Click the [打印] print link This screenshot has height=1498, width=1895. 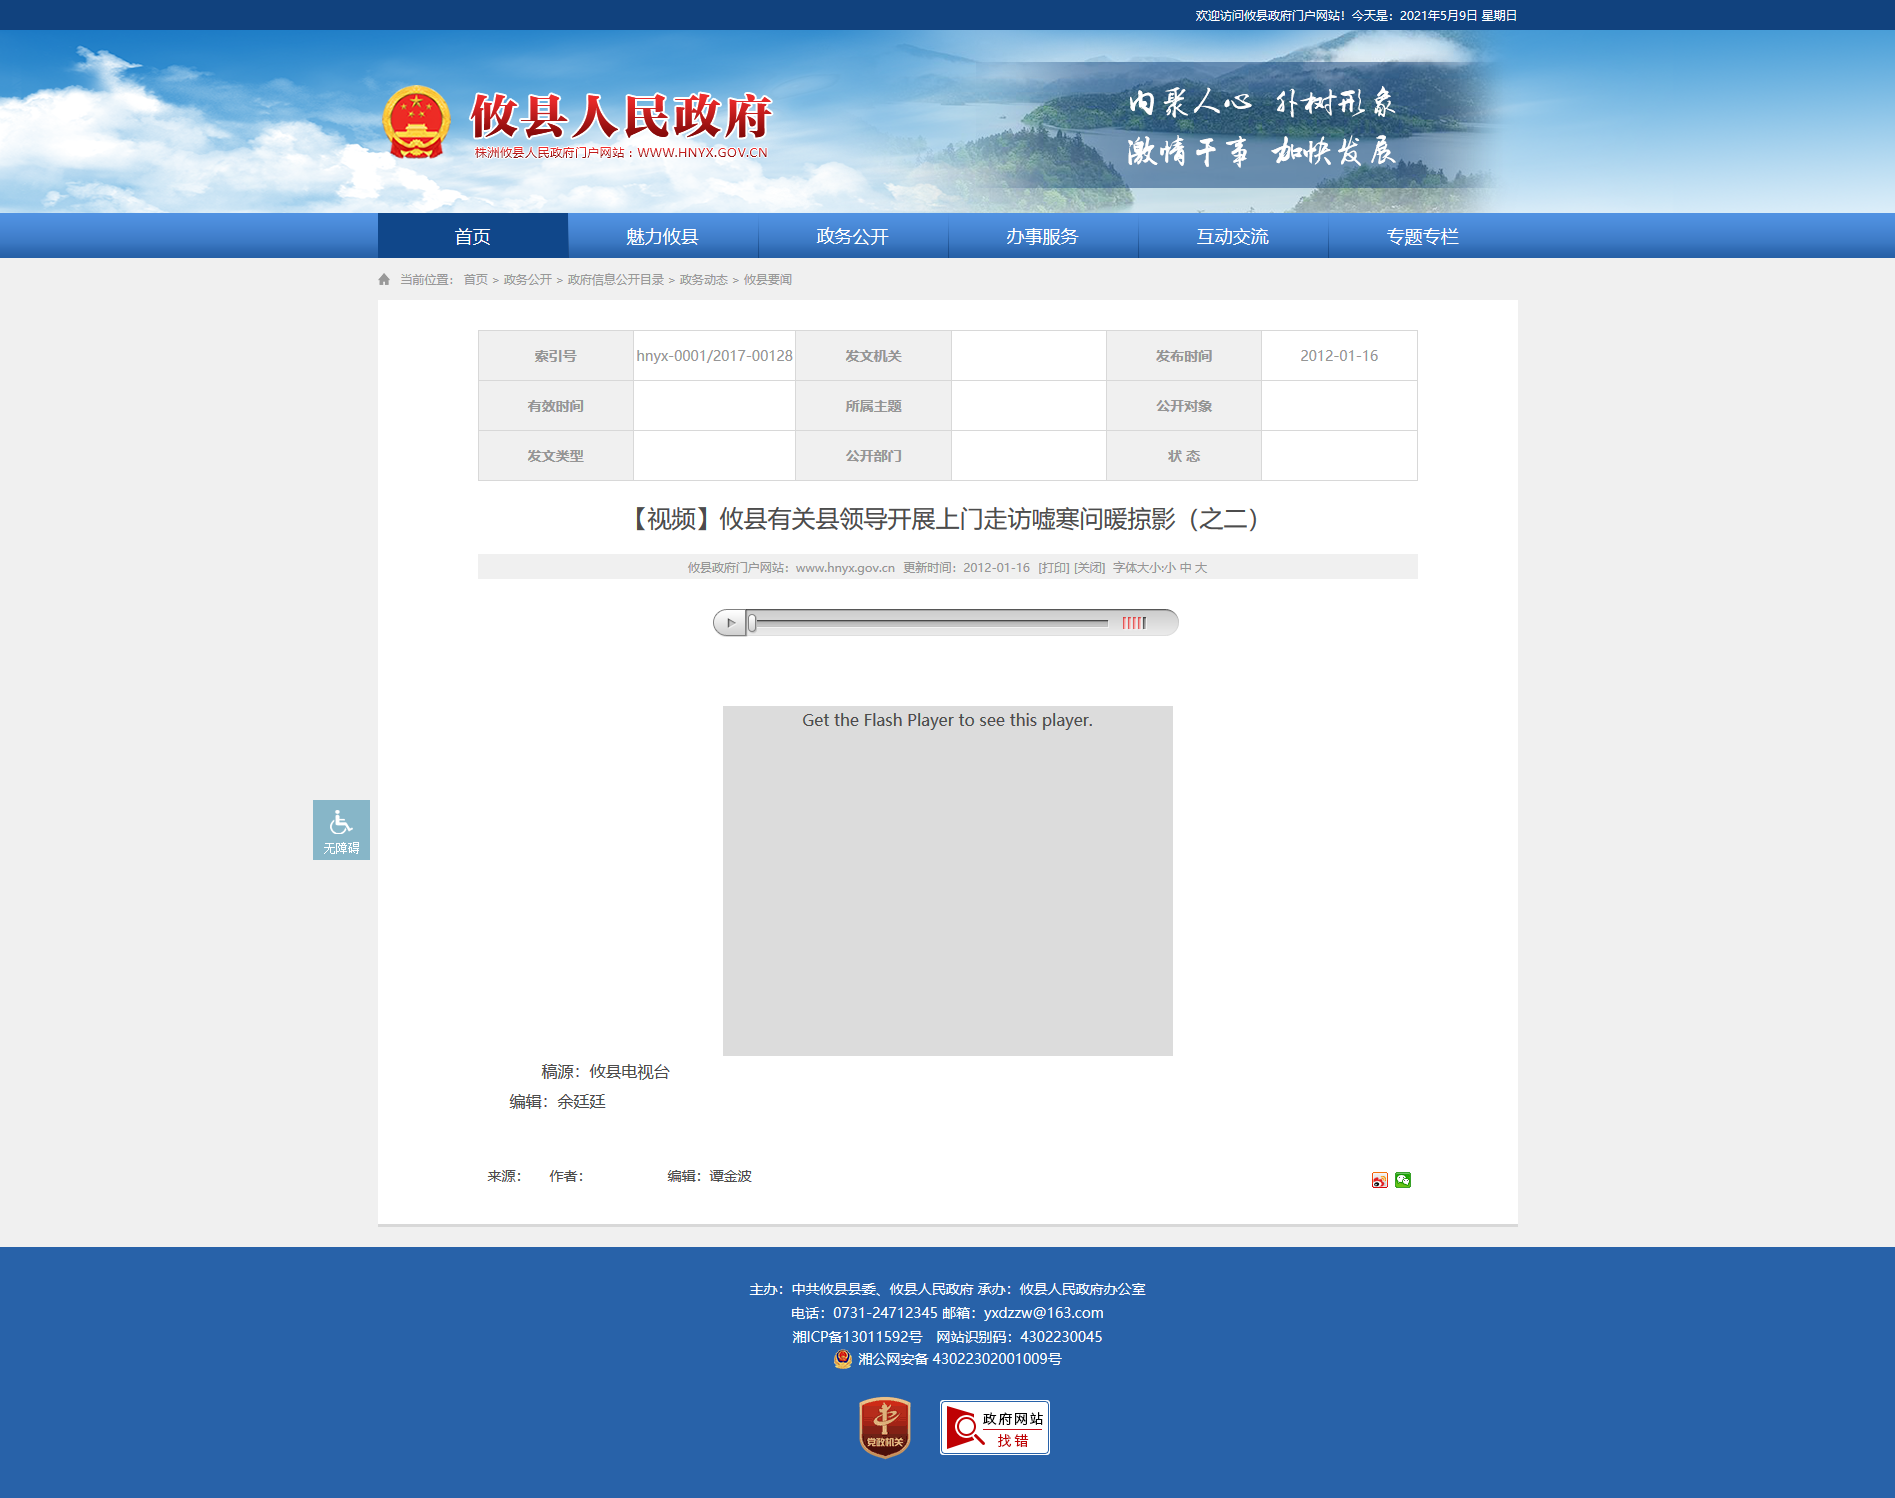pos(1054,567)
